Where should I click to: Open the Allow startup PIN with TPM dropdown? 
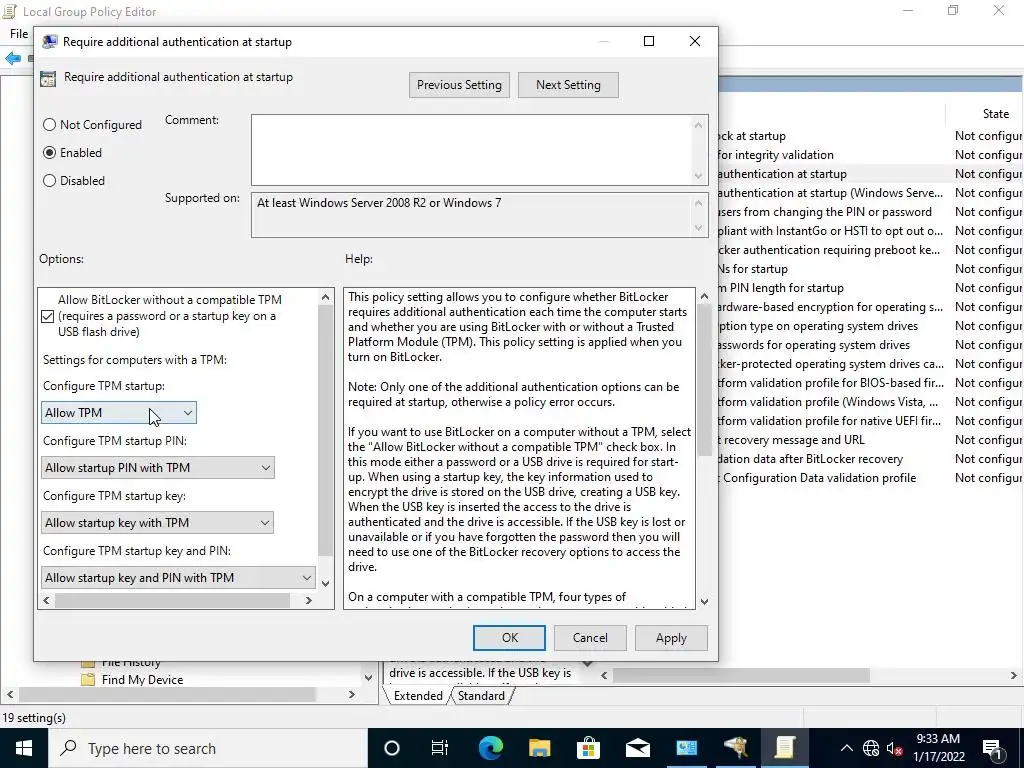tap(157, 468)
